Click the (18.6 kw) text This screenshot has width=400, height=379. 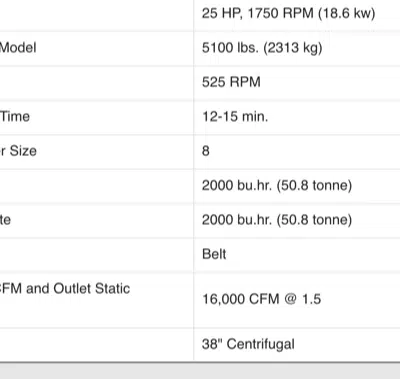[x=347, y=14]
